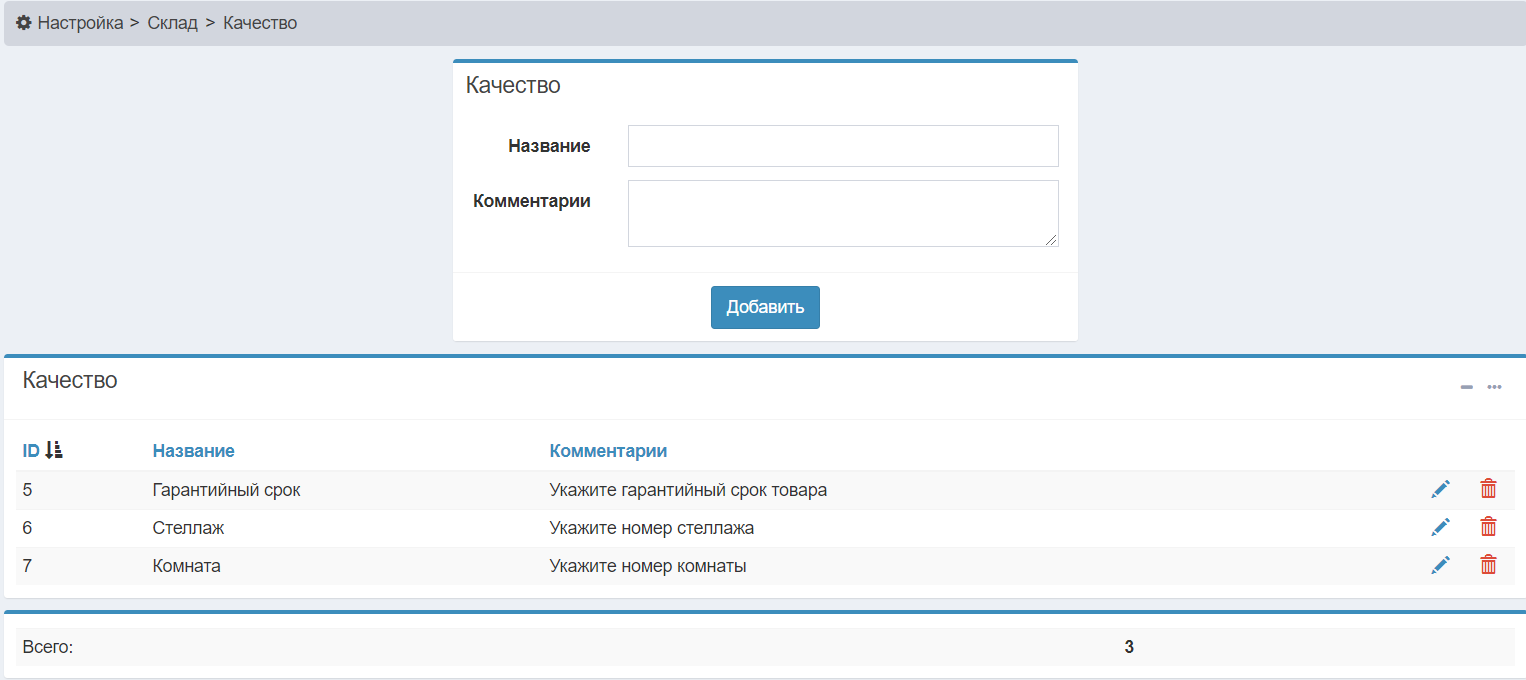Sort by the ID column header
This screenshot has height=680, width=1526.
coord(31,451)
